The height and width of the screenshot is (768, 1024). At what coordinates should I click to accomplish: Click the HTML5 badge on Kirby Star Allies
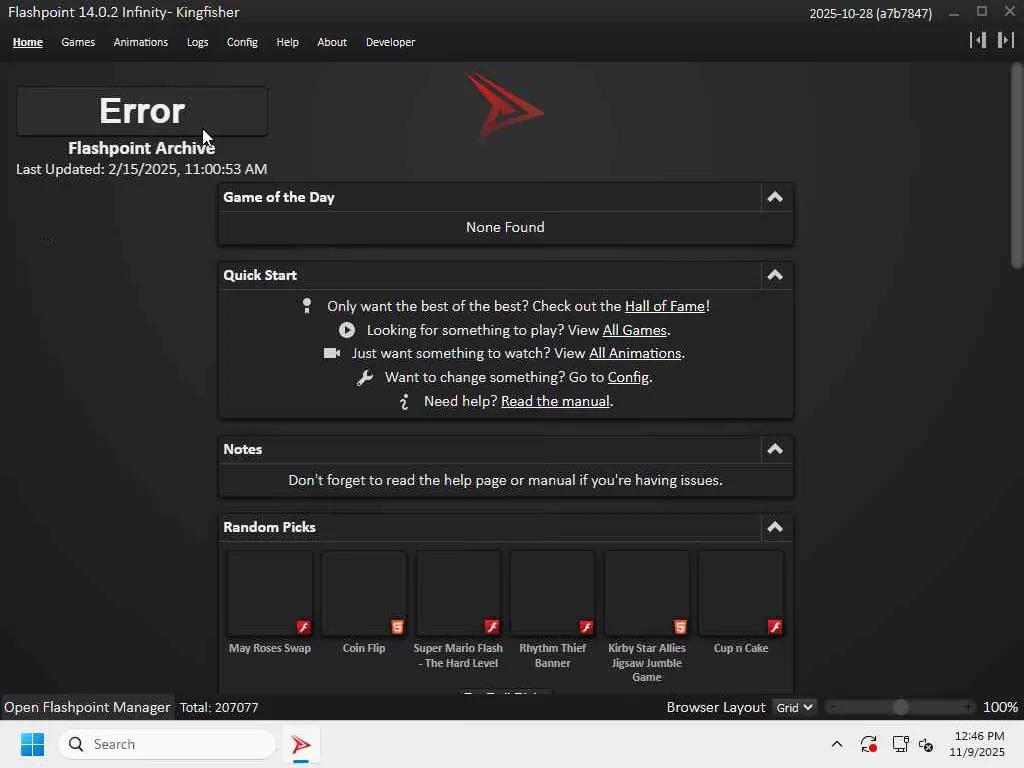point(680,627)
